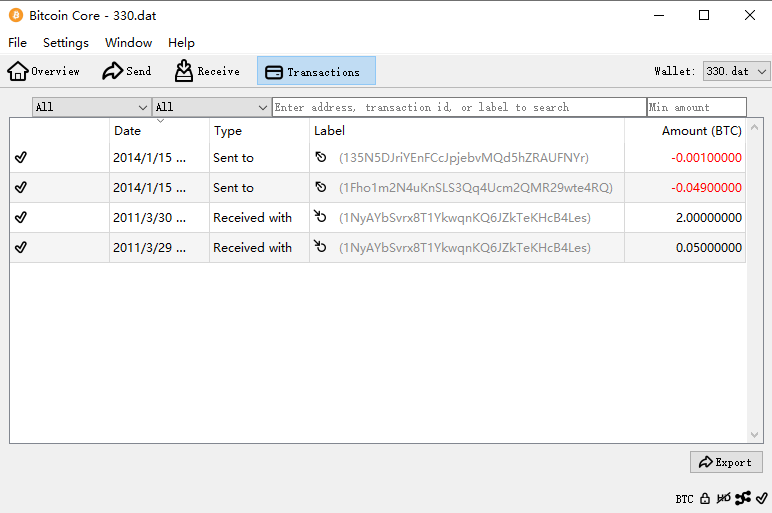The height and width of the screenshot is (513, 772).
Task: Toggle network activity via the connections icon
Action: [x=742, y=498]
